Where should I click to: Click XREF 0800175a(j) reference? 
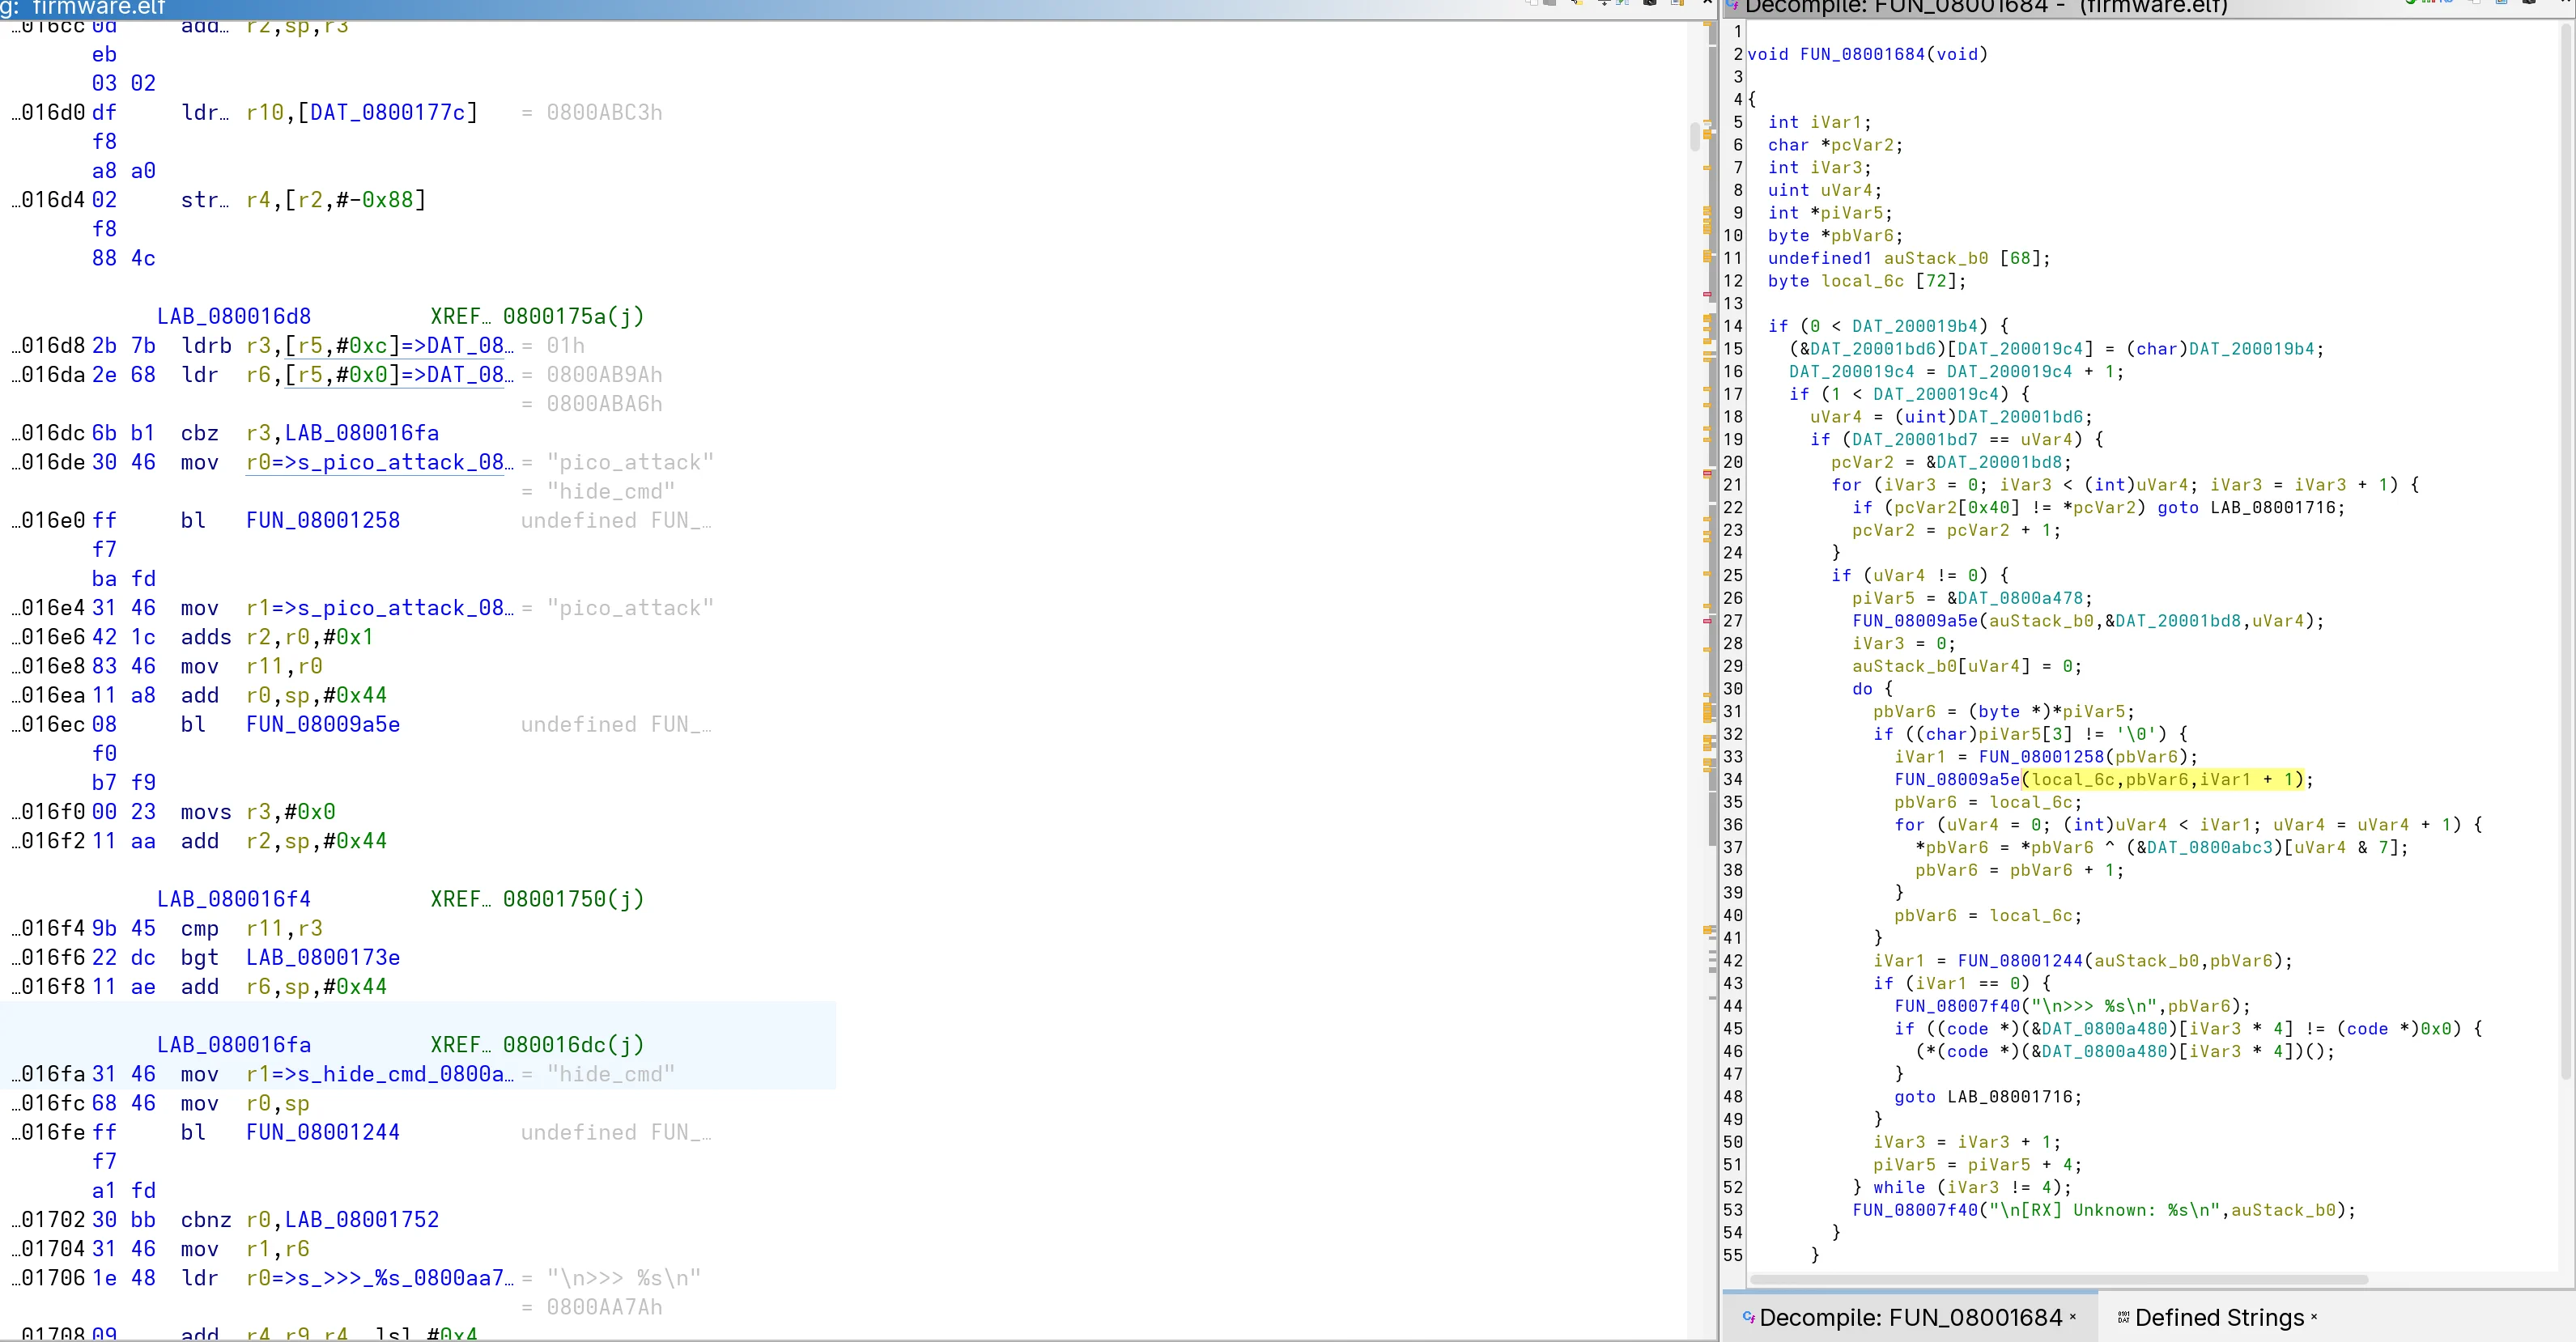pyautogui.click(x=572, y=316)
